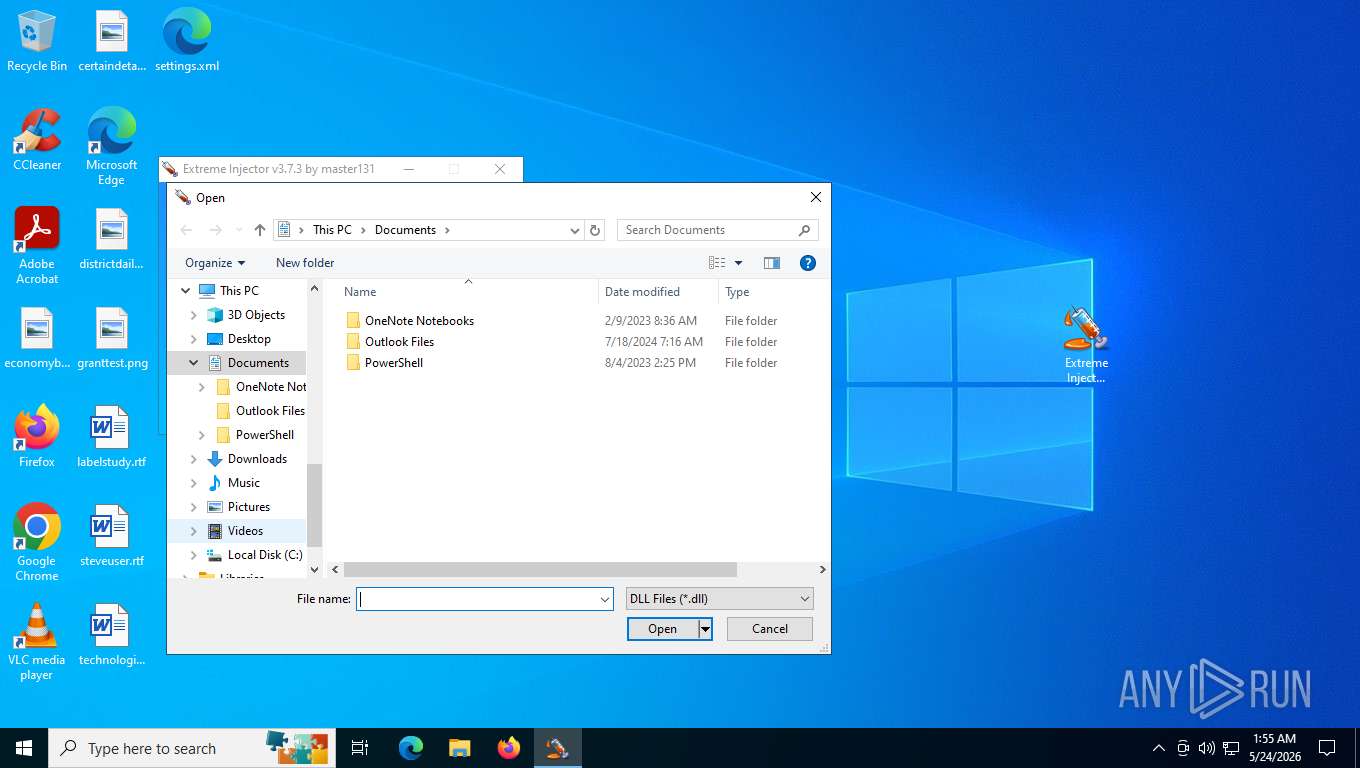Click This PC in the address bar
Screen dimensions: 1360x768
click(332, 230)
